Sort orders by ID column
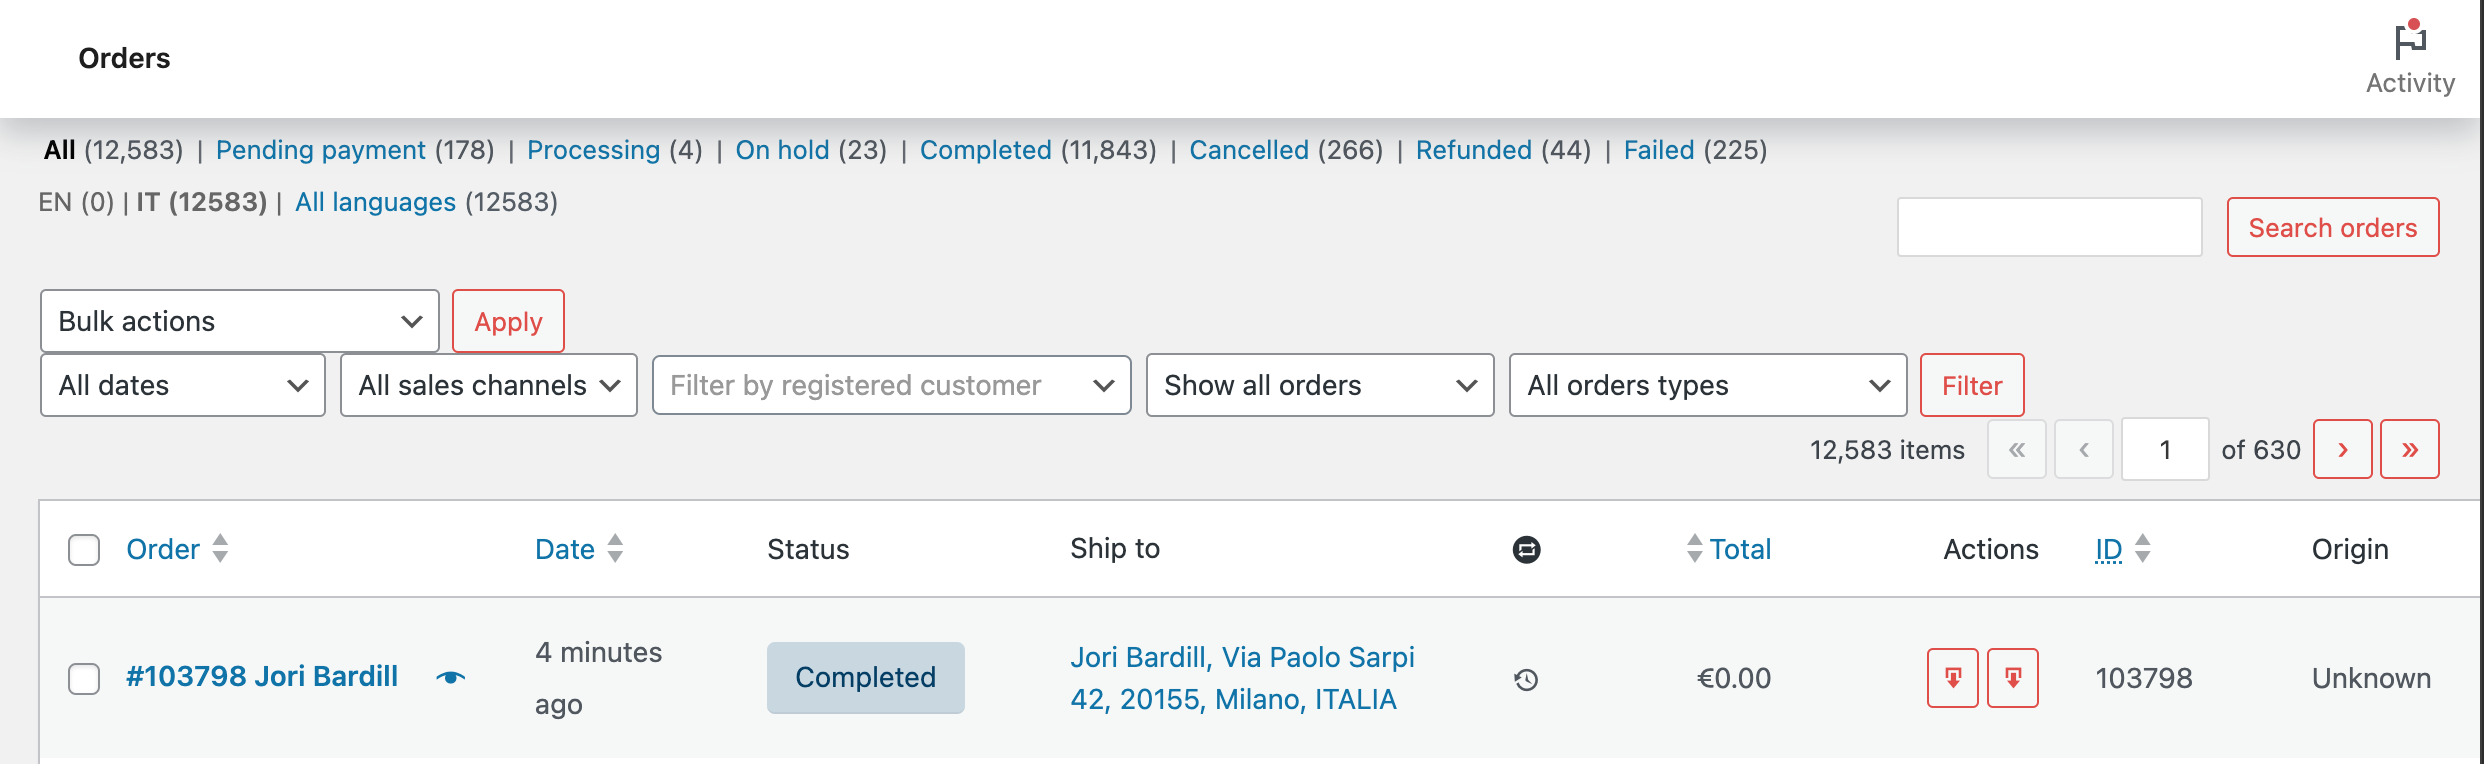Screen dimensions: 2484x764 point(2109,549)
